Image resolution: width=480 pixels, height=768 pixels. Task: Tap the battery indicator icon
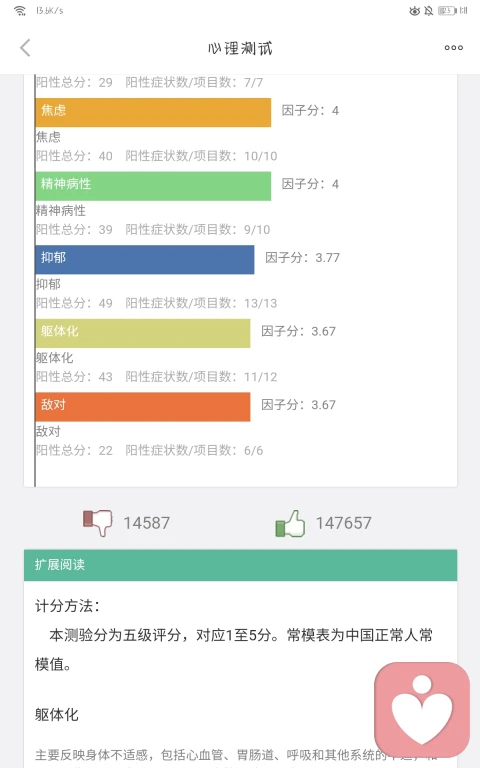(447, 10)
